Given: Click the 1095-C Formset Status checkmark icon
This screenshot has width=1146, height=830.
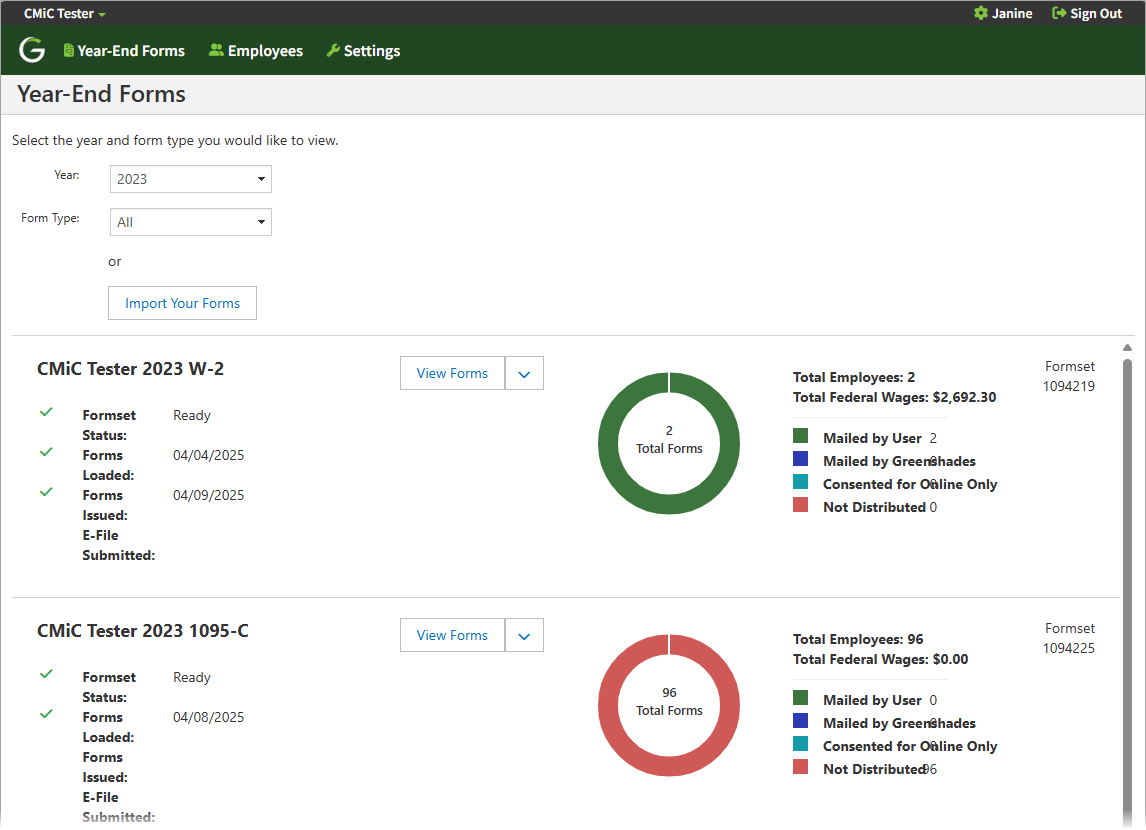Looking at the screenshot, I should (46, 674).
